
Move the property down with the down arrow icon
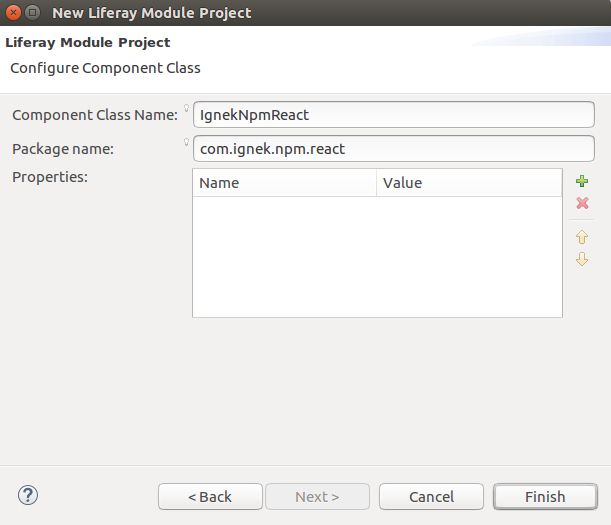582,259
